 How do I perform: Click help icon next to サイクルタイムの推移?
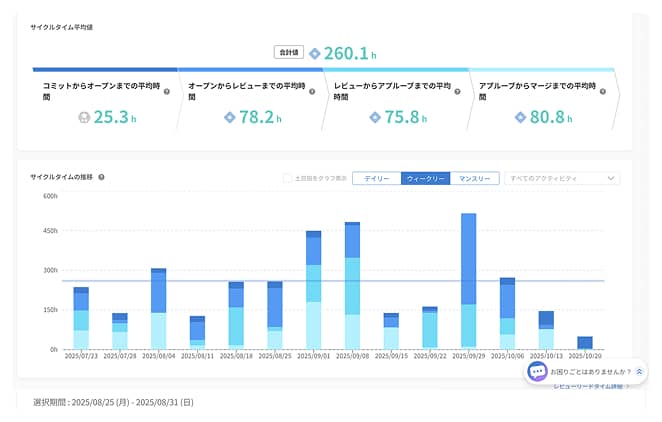click(x=101, y=177)
